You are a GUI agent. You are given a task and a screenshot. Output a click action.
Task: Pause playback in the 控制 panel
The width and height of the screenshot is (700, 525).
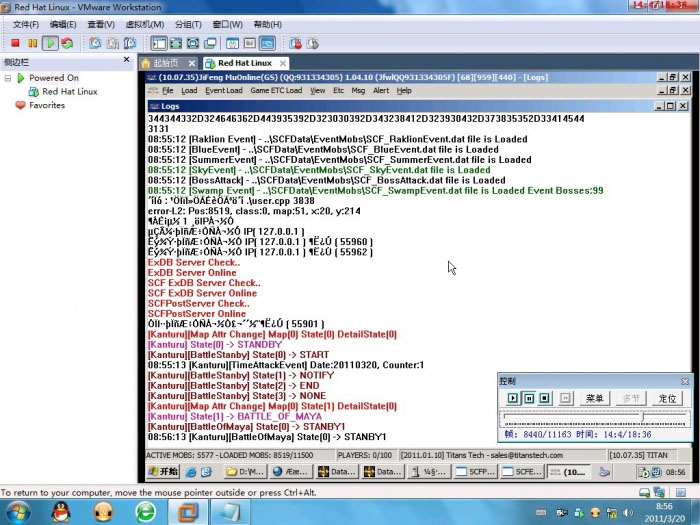529,398
